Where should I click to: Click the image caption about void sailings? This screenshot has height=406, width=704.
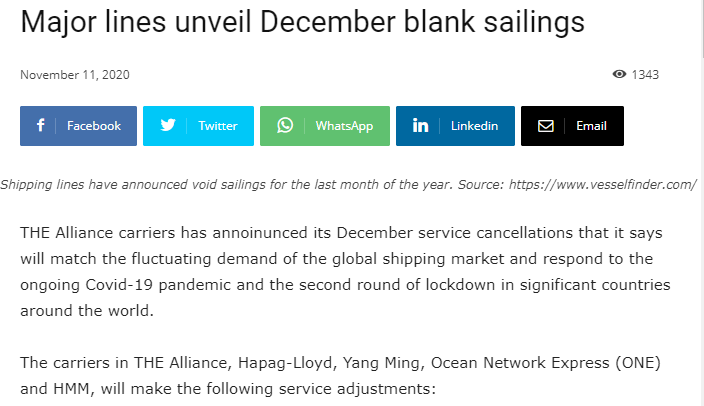348,185
